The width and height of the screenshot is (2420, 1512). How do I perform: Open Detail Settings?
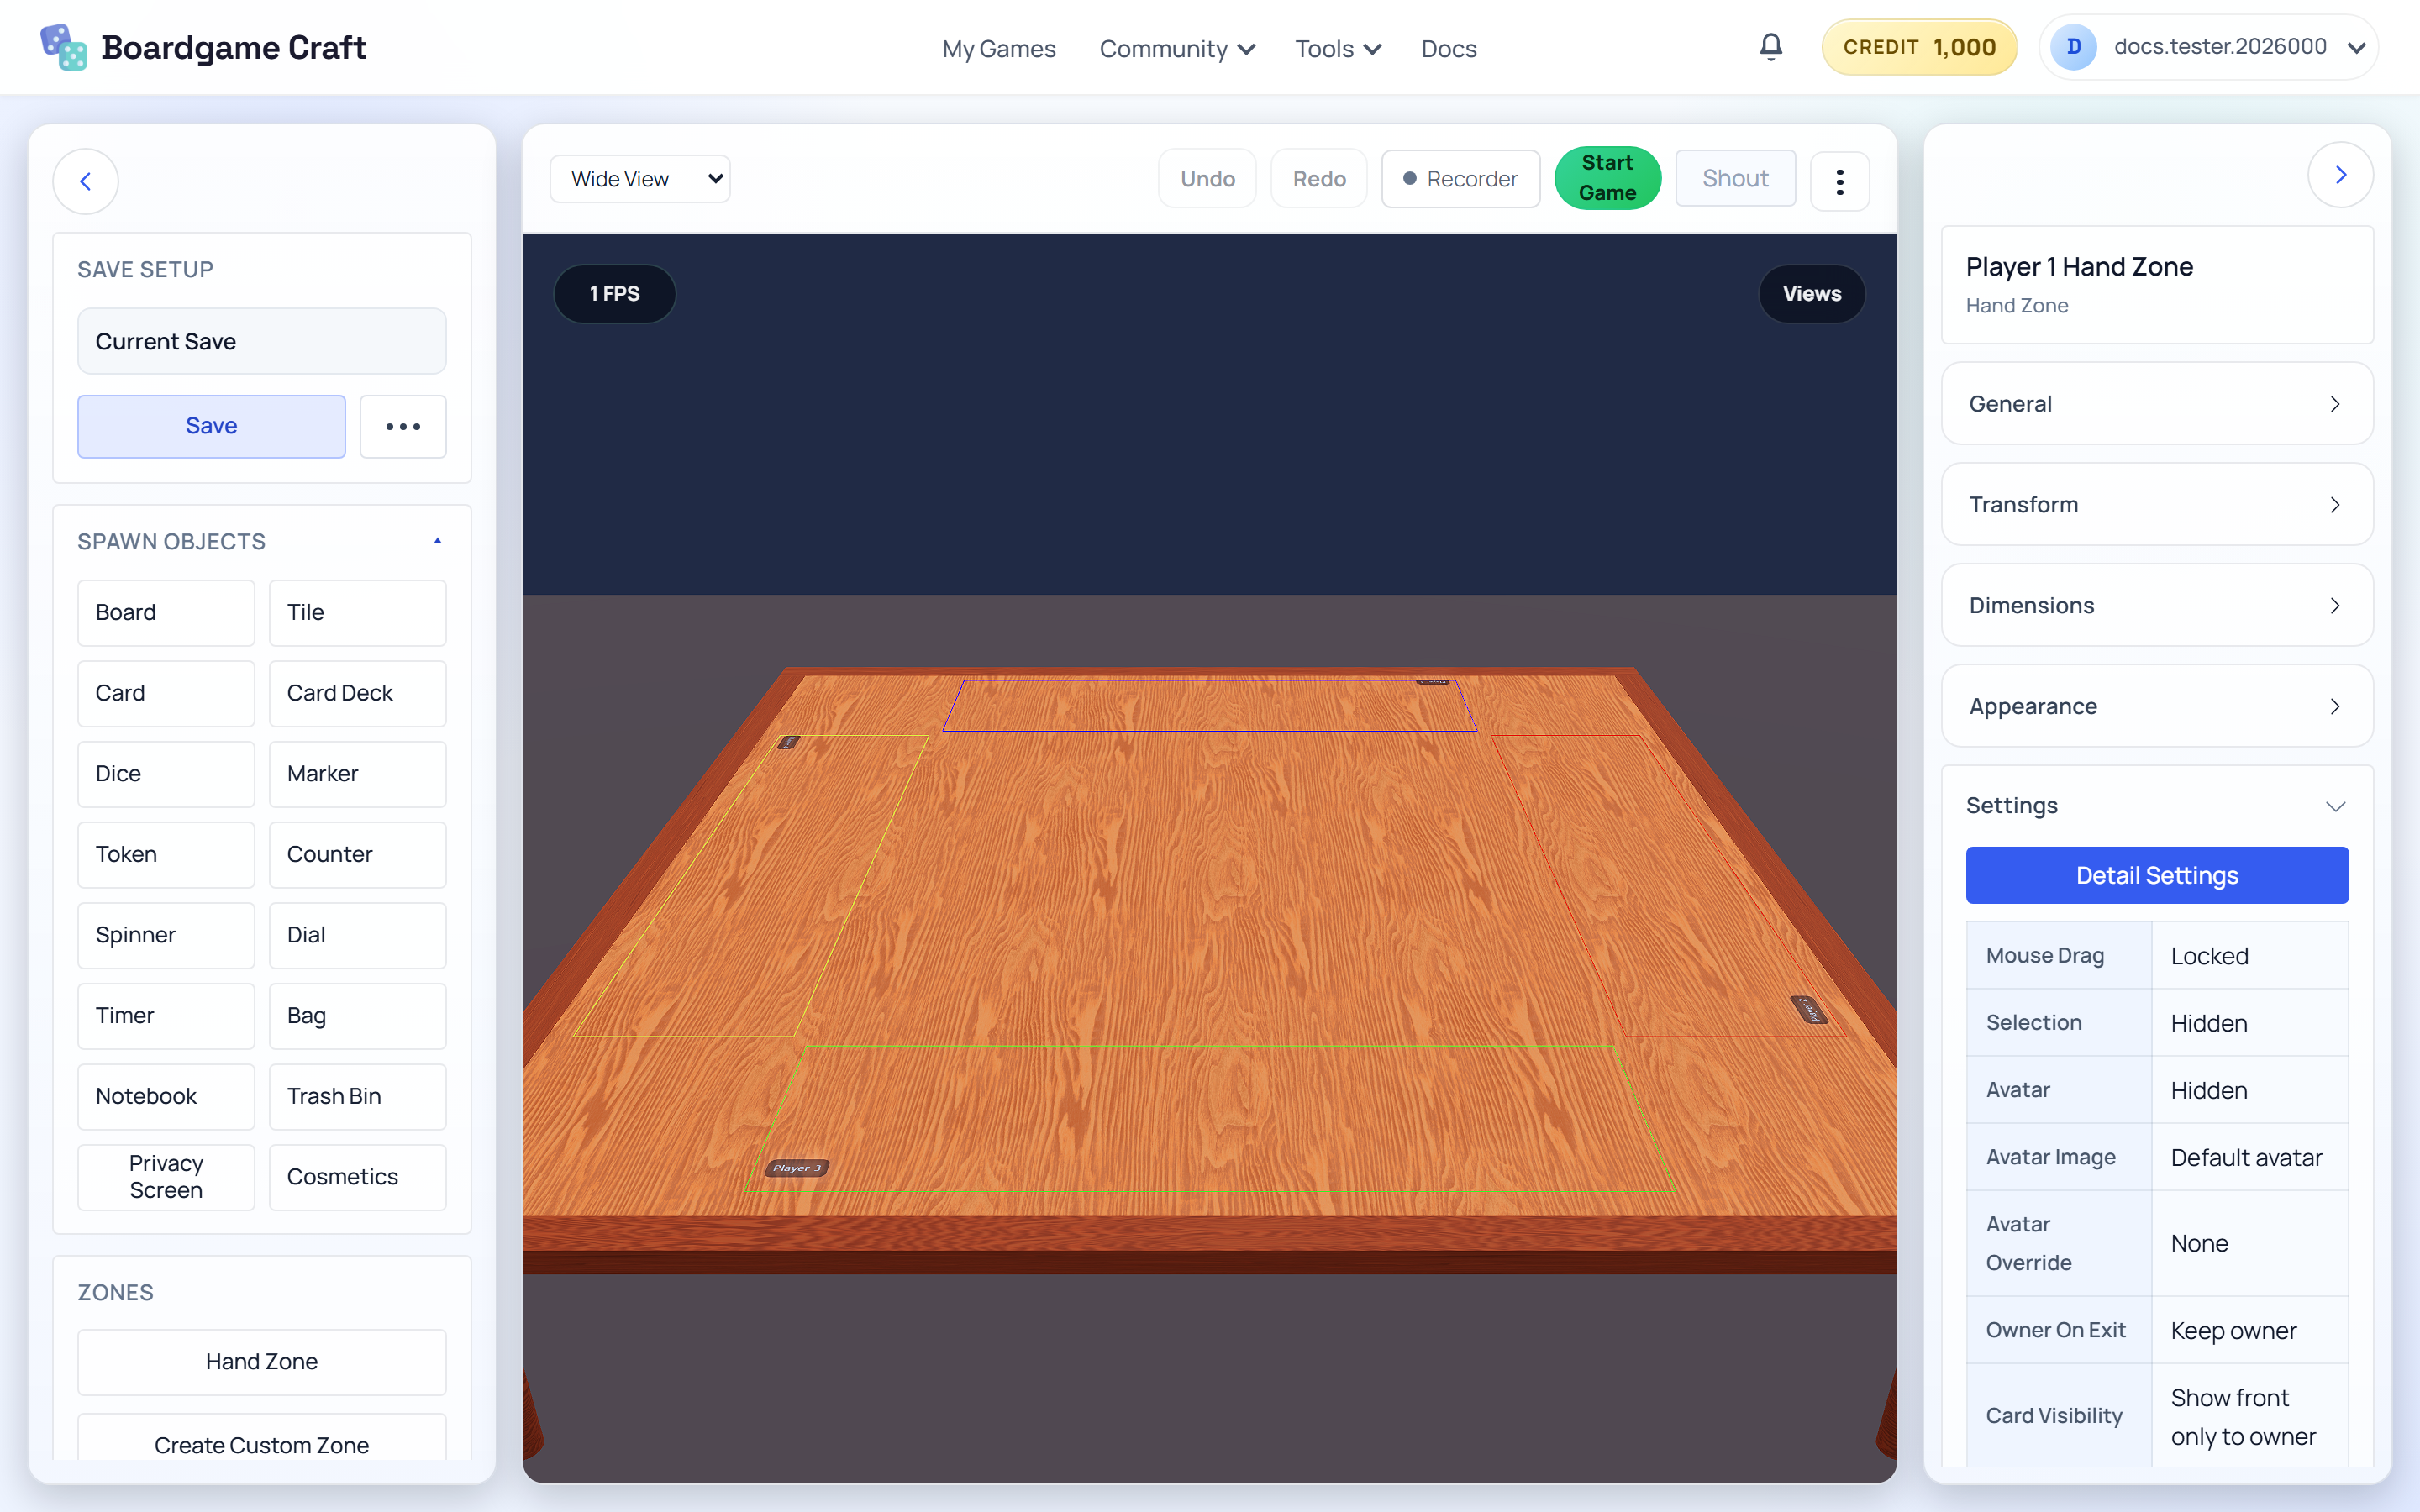(x=2157, y=876)
